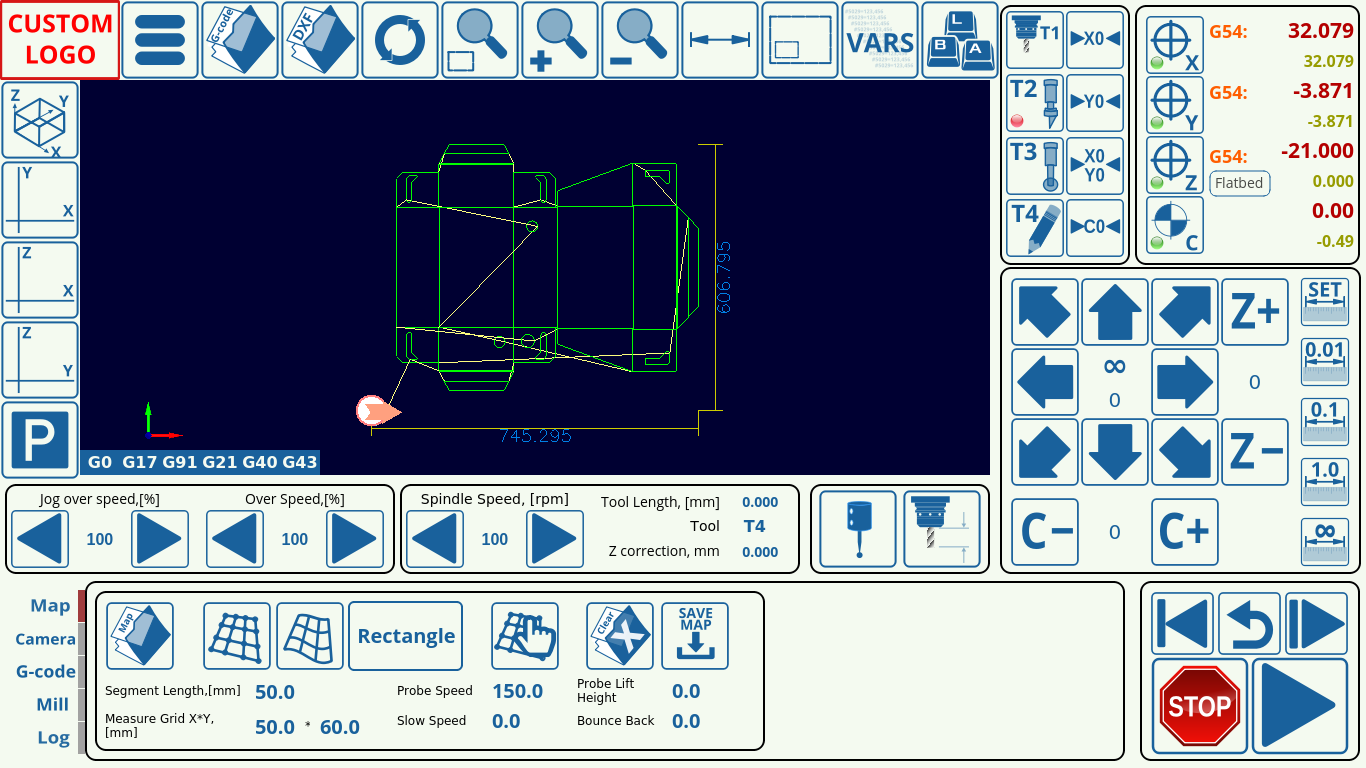The height and width of the screenshot is (768, 1366).
Task: Enable continuous infinity jog mode
Action: pos(1324,541)
